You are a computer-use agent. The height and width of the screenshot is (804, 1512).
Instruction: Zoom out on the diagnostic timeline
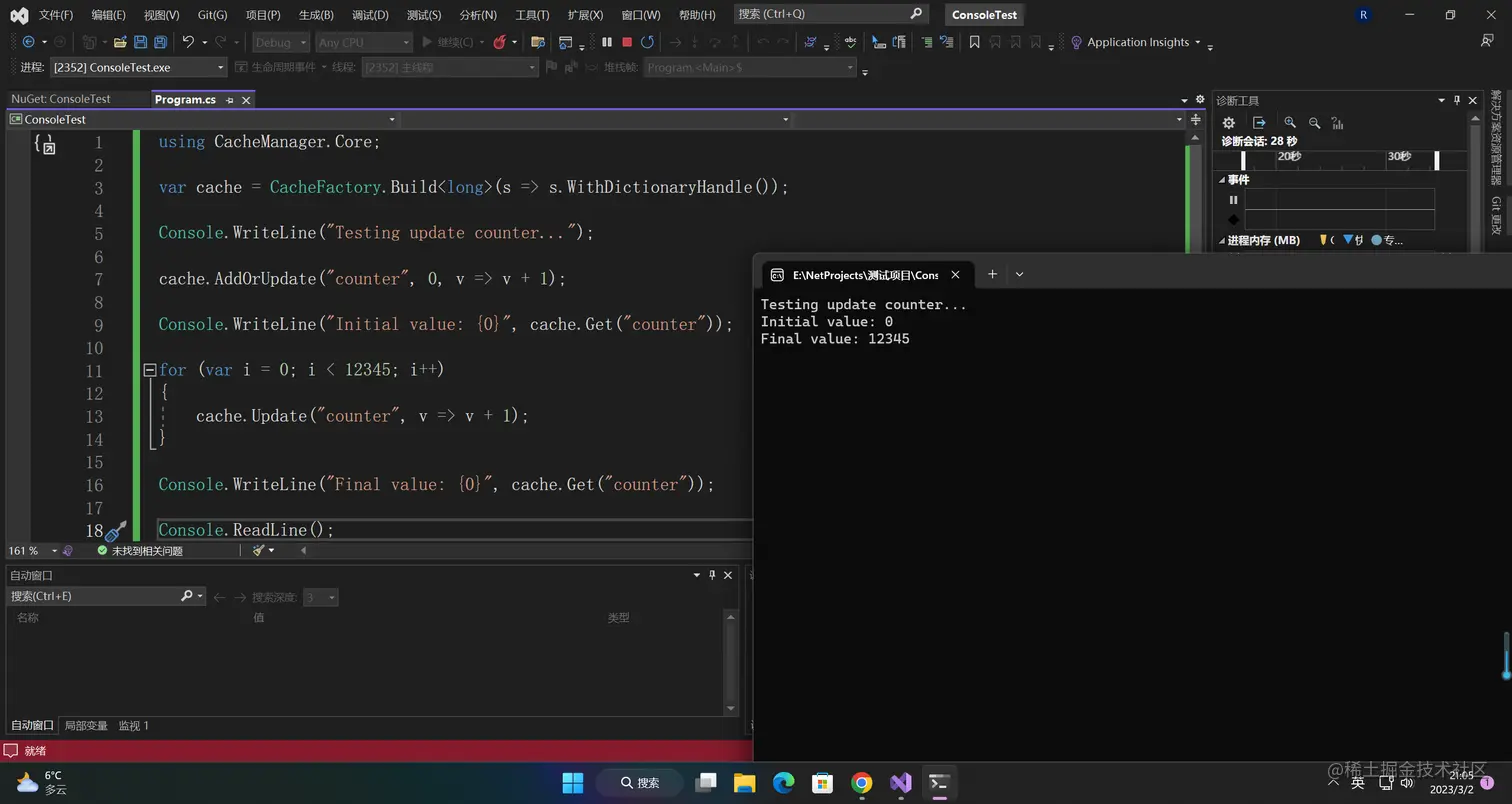(x=1314, y=123)
